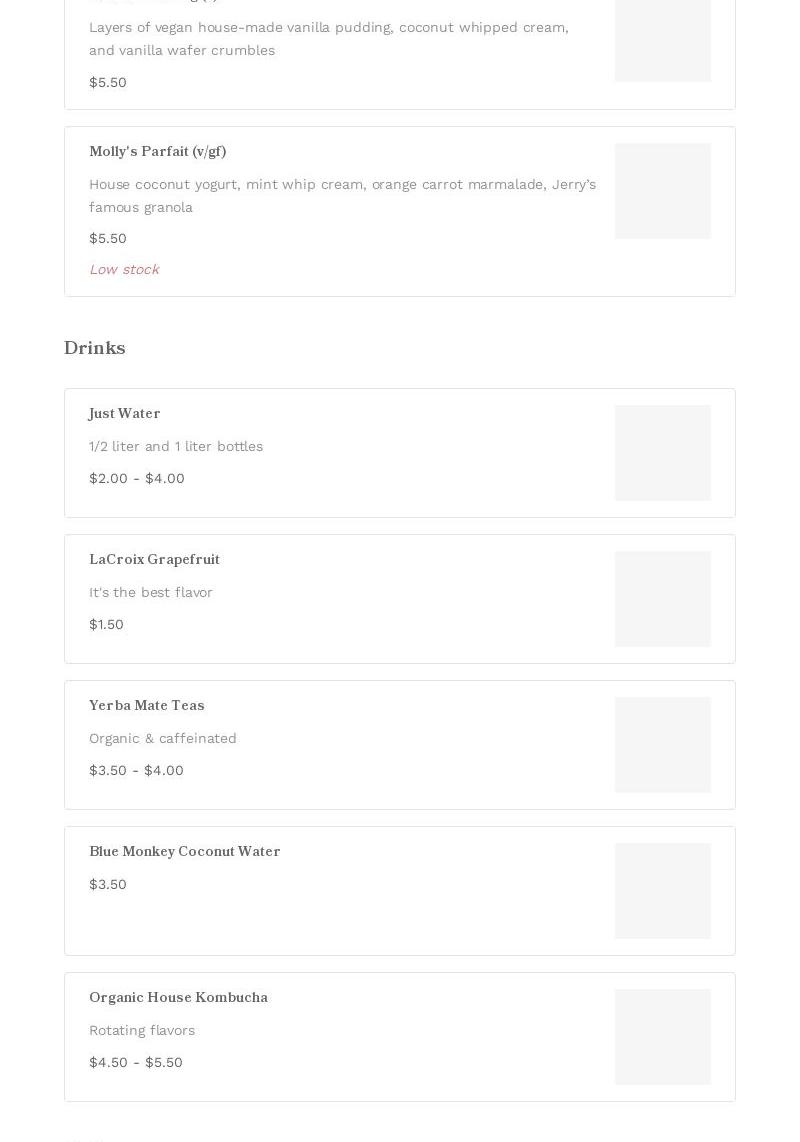Click Organic House Kombucha thumbnail
Image resolution: width=800 pixels, height=1142 pixels.
point(662,1037)
